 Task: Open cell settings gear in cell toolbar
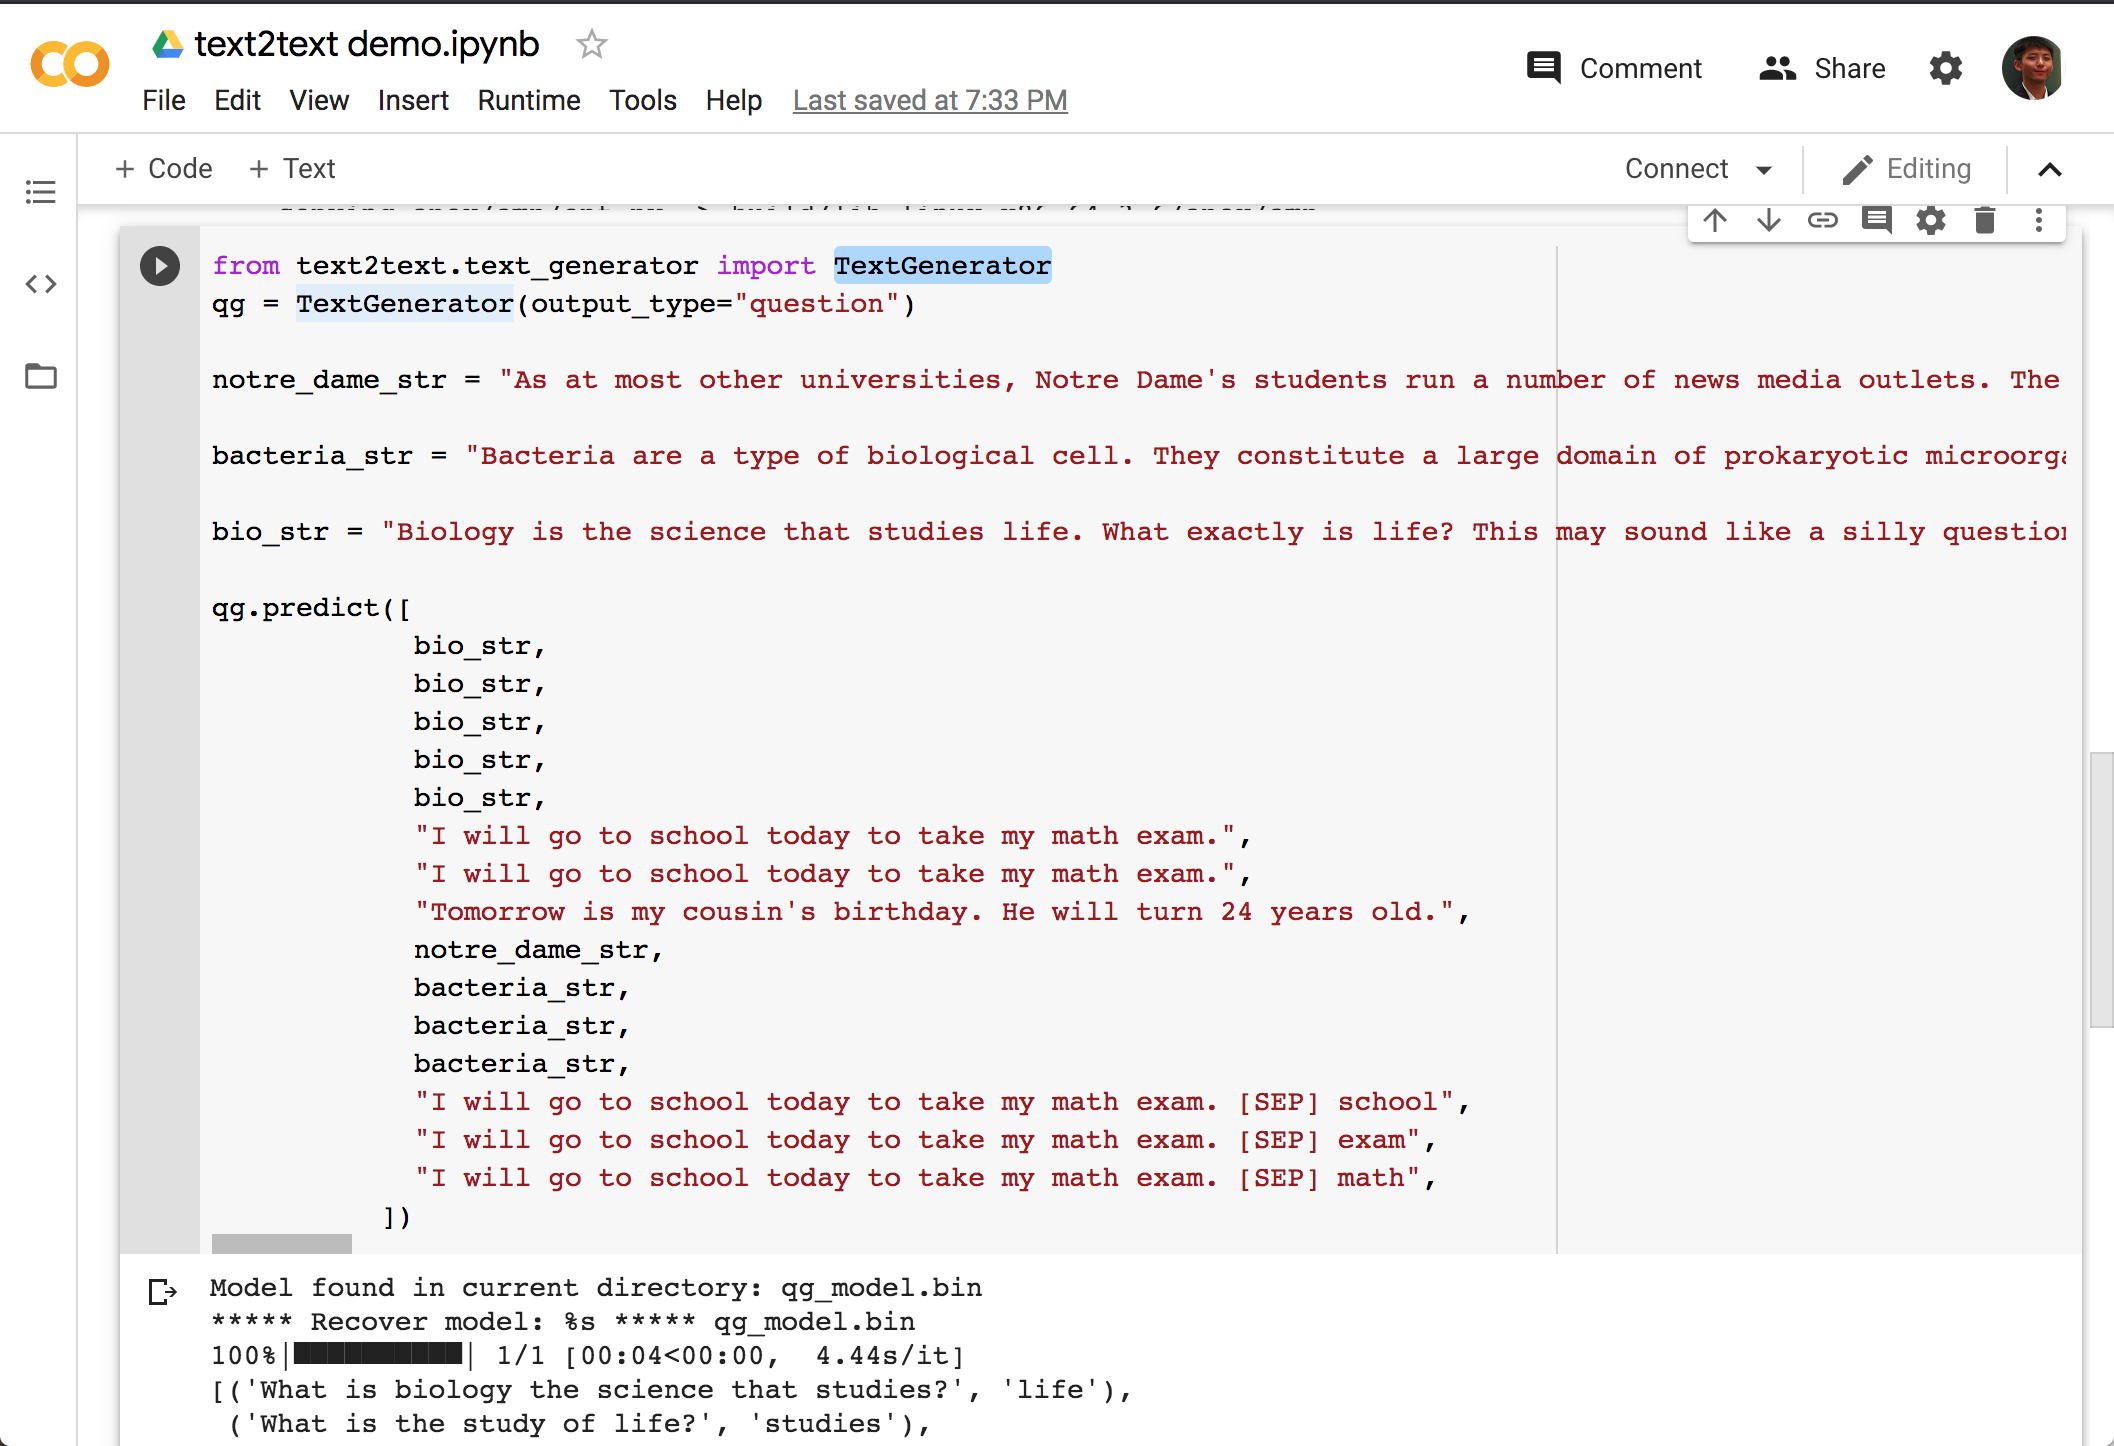click(1930, 220)
